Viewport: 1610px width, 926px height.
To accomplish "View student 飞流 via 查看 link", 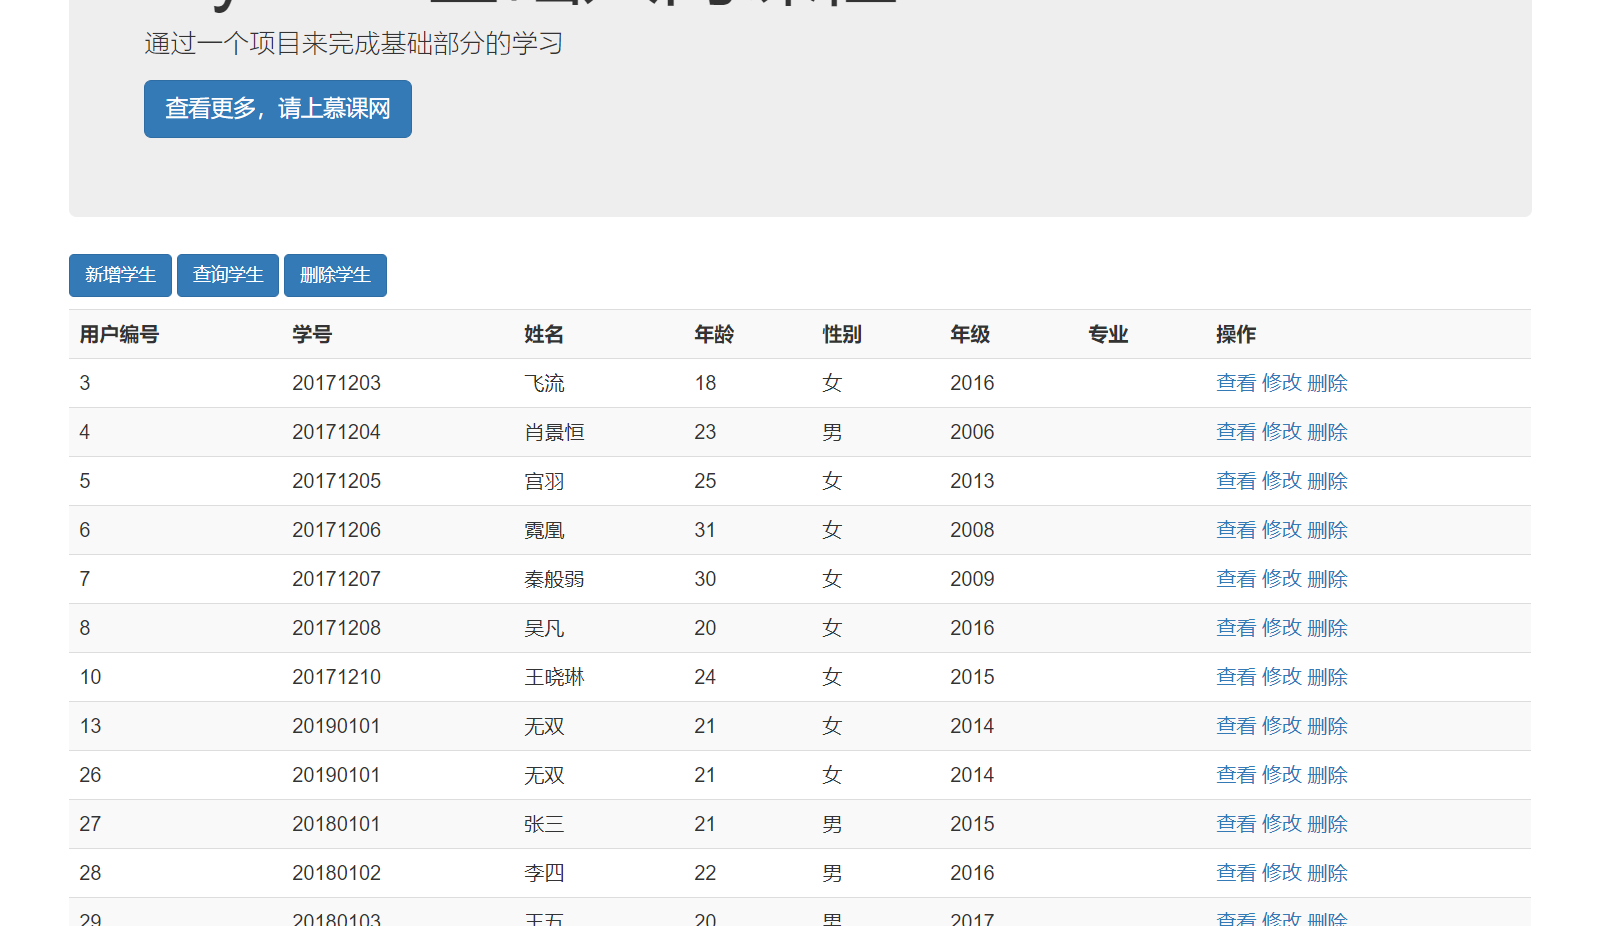I will point(1236,383).
